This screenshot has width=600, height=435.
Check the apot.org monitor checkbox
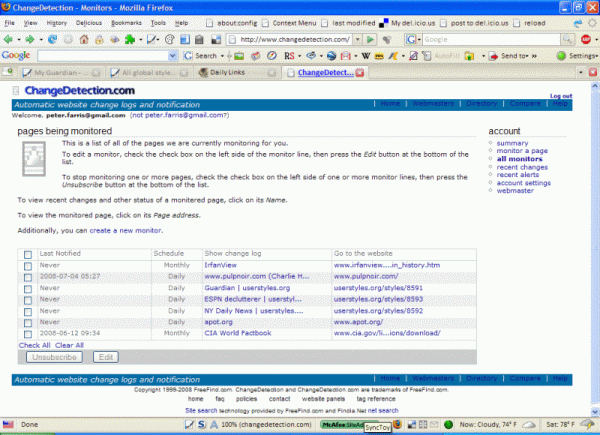tap(28, 323)
